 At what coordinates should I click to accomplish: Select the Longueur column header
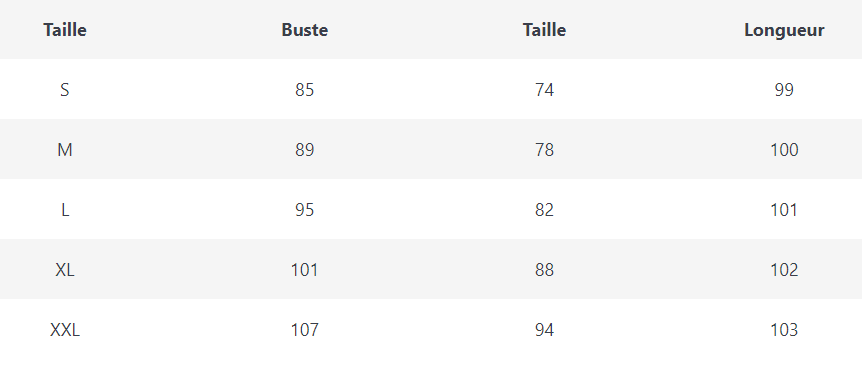pyautogui.click(x=784, y=30)
